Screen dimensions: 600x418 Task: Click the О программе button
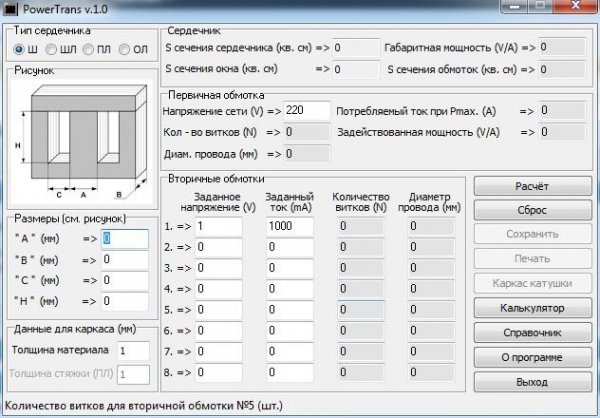[x=533, y=358]
